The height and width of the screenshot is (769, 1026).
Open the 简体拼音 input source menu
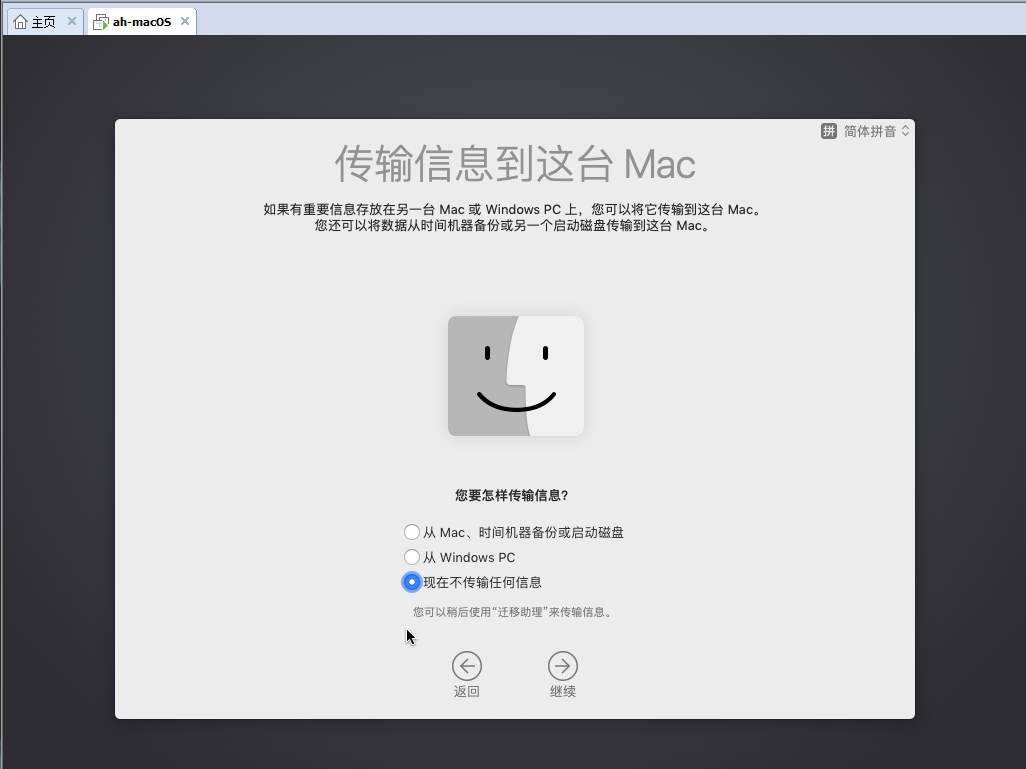(869, 131)
